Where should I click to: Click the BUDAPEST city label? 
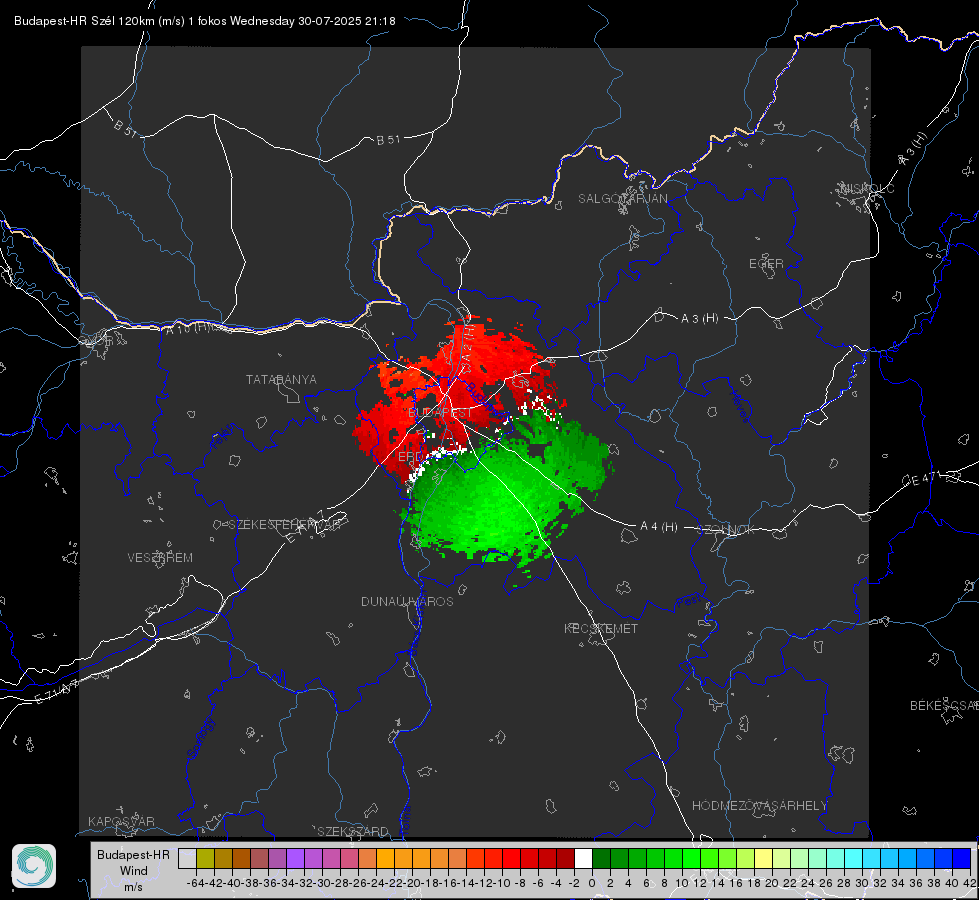440,413
